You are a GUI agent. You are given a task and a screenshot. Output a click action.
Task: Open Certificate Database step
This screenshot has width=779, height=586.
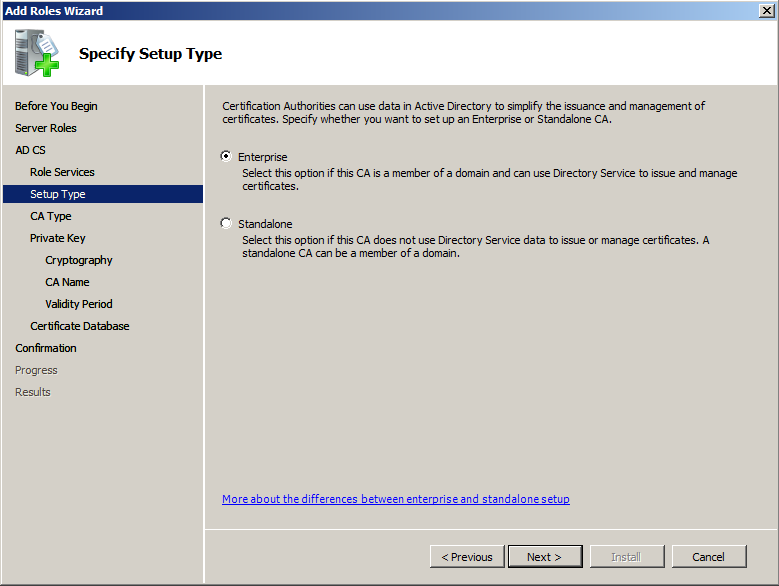point(80,326)
